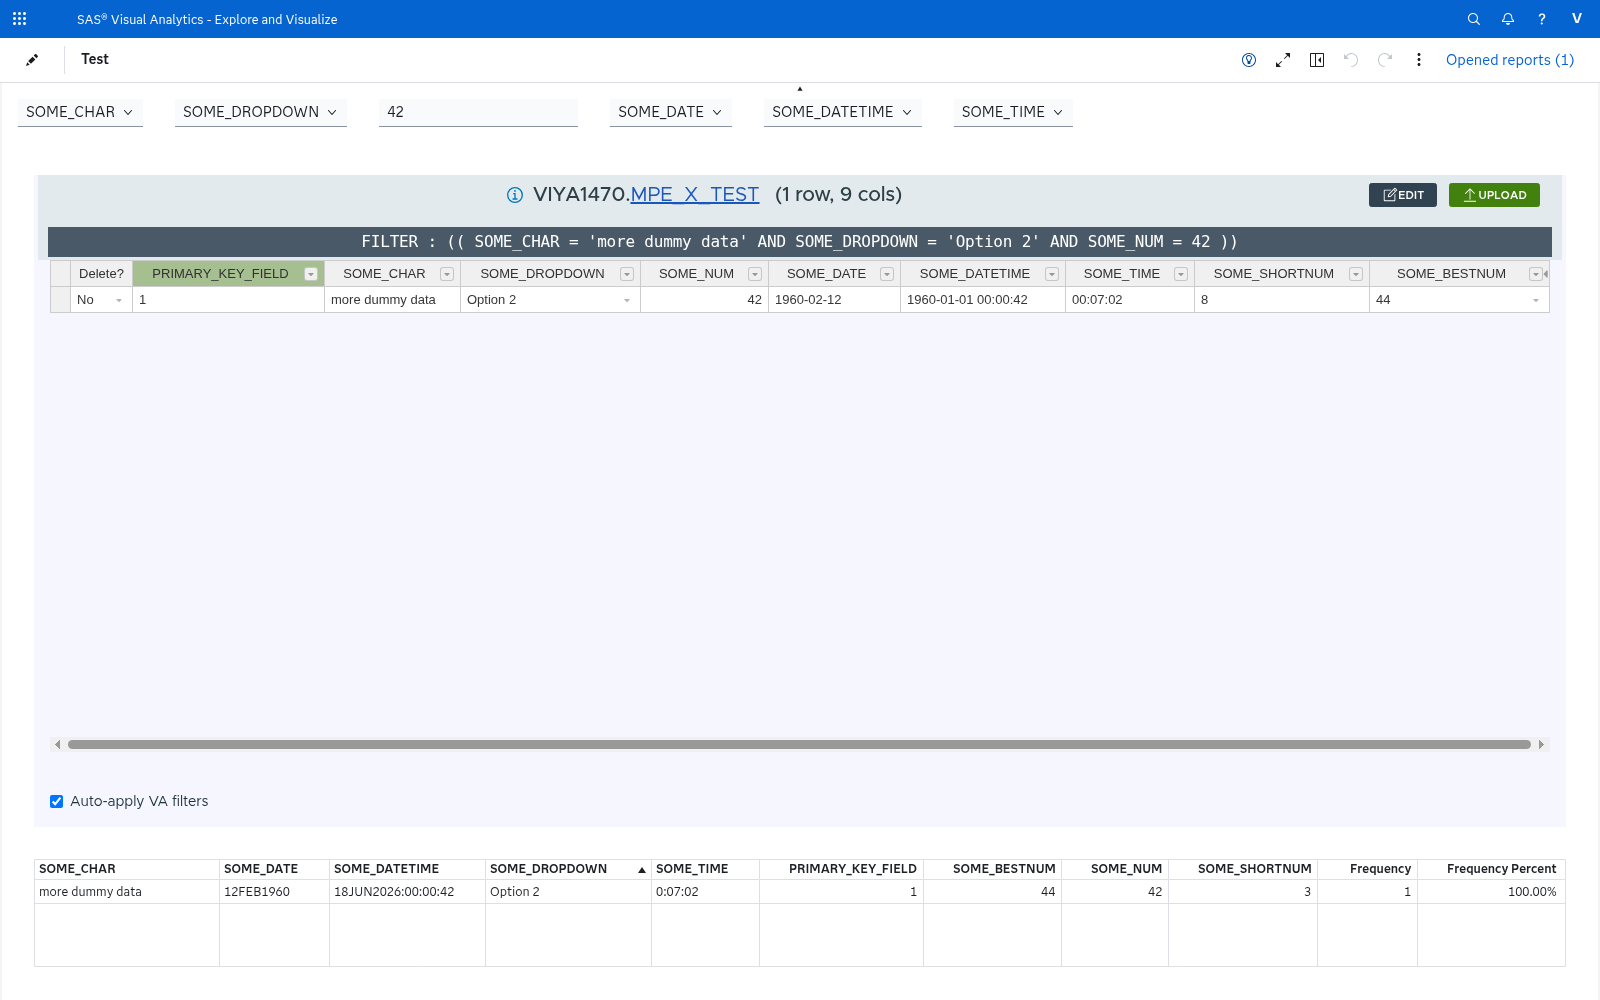Open PRIMARY_KEY_FIELD column filter menu
Viewport: 1600px width, 1000px height.
[311, 274]
